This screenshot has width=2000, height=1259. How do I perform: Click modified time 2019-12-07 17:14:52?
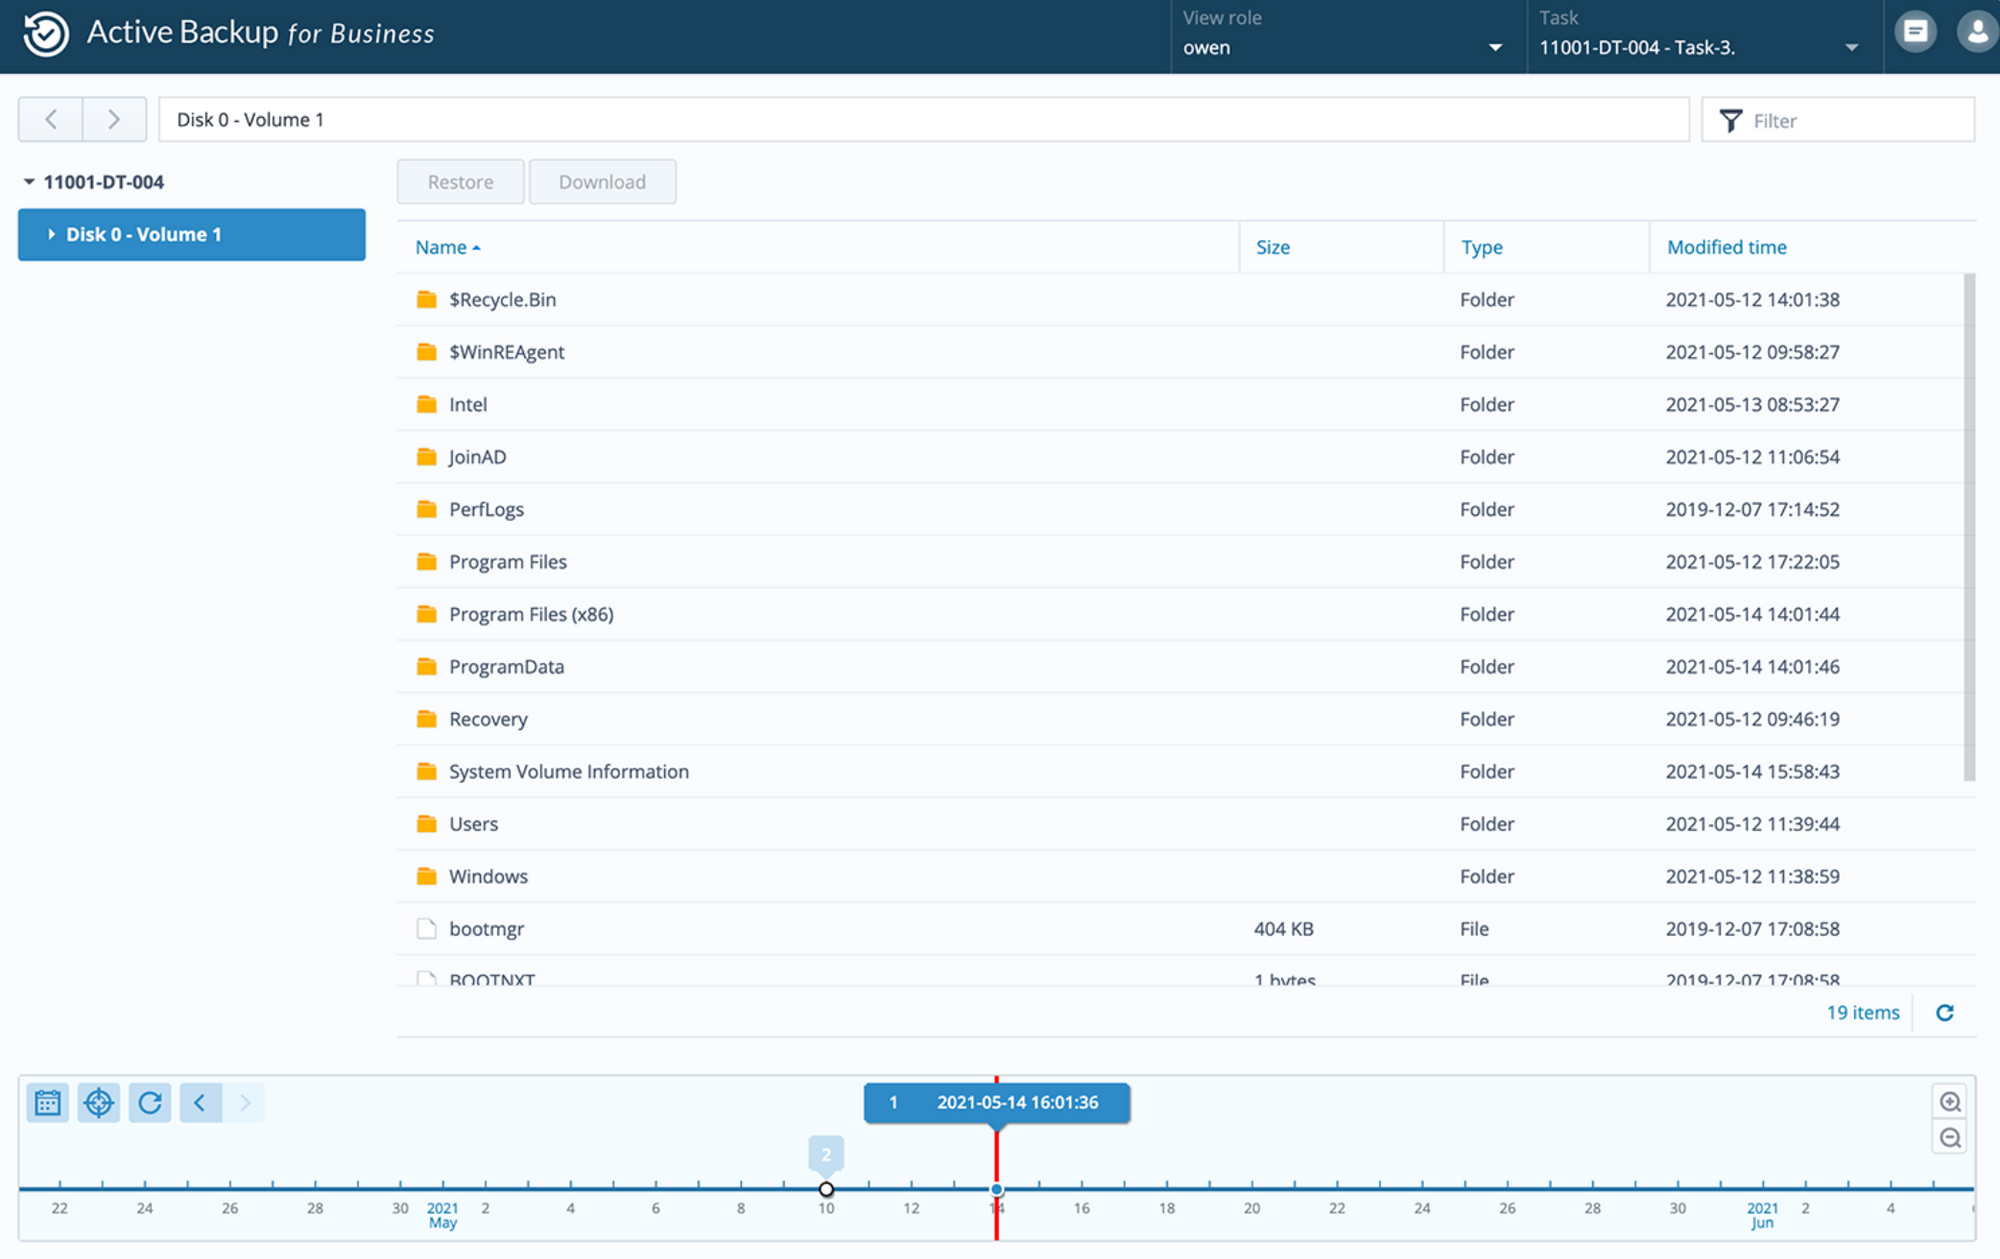click(1752, 509)
